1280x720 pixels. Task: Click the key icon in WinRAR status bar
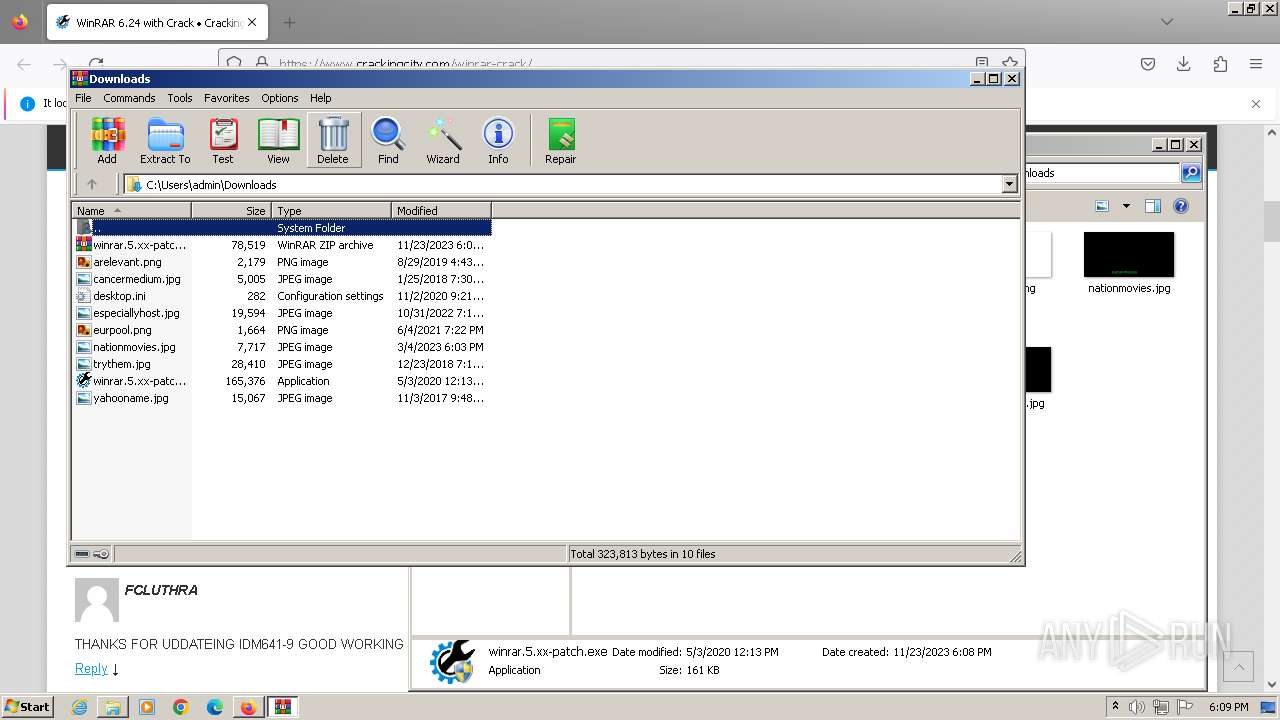click(x=101, y=554)
